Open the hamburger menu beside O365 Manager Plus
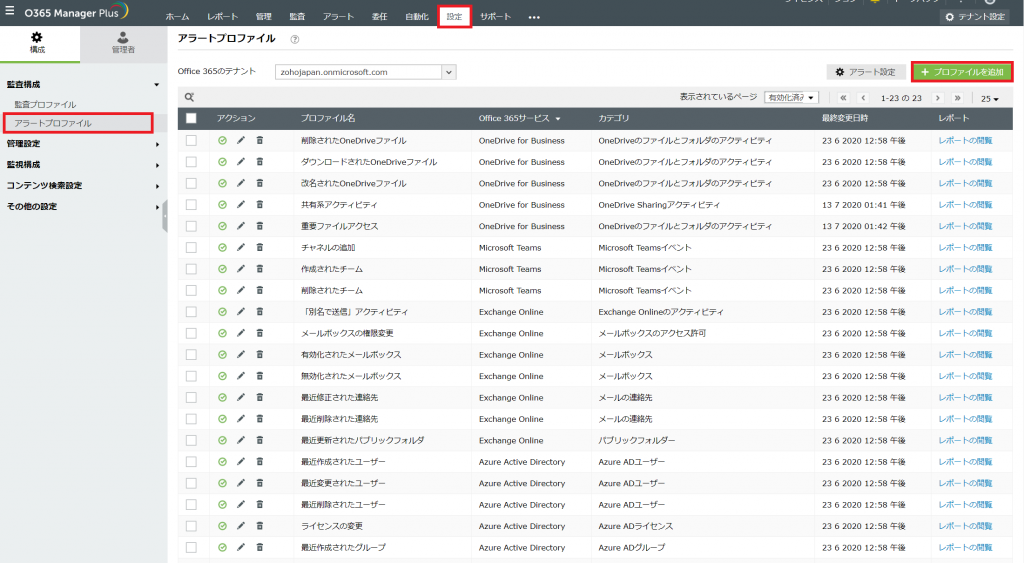Screen dimensions: 1024x563 [x=10, y=12]
